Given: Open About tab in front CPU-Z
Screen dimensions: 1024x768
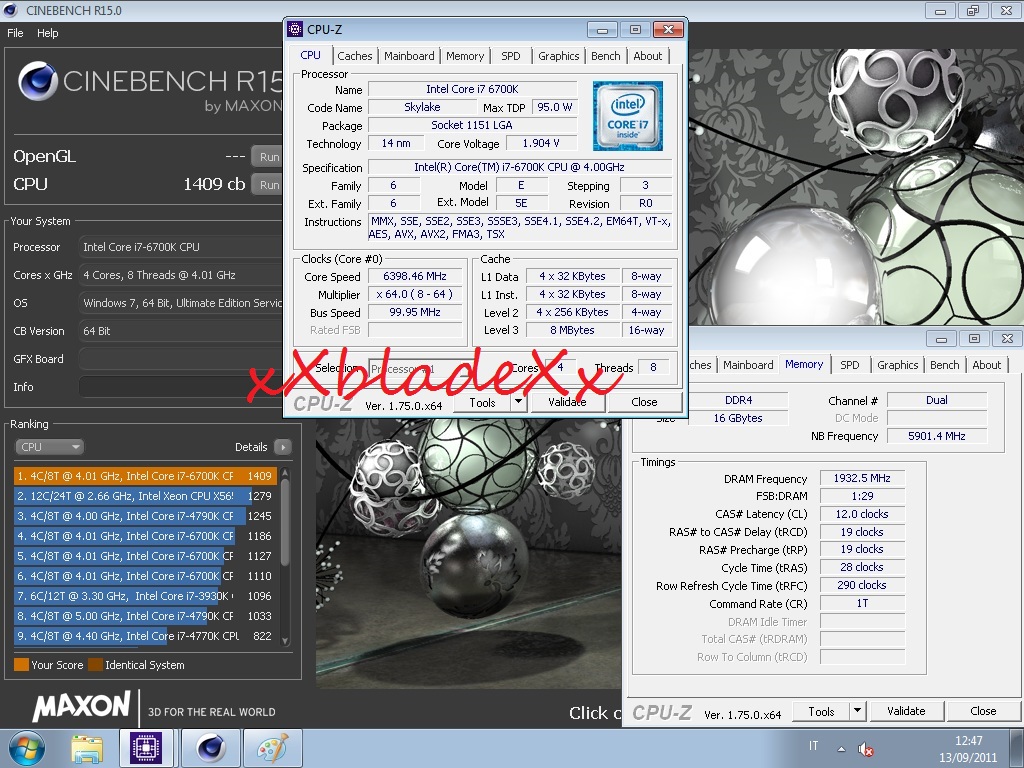Looking at the screenshot, I should tap(647, 56).
